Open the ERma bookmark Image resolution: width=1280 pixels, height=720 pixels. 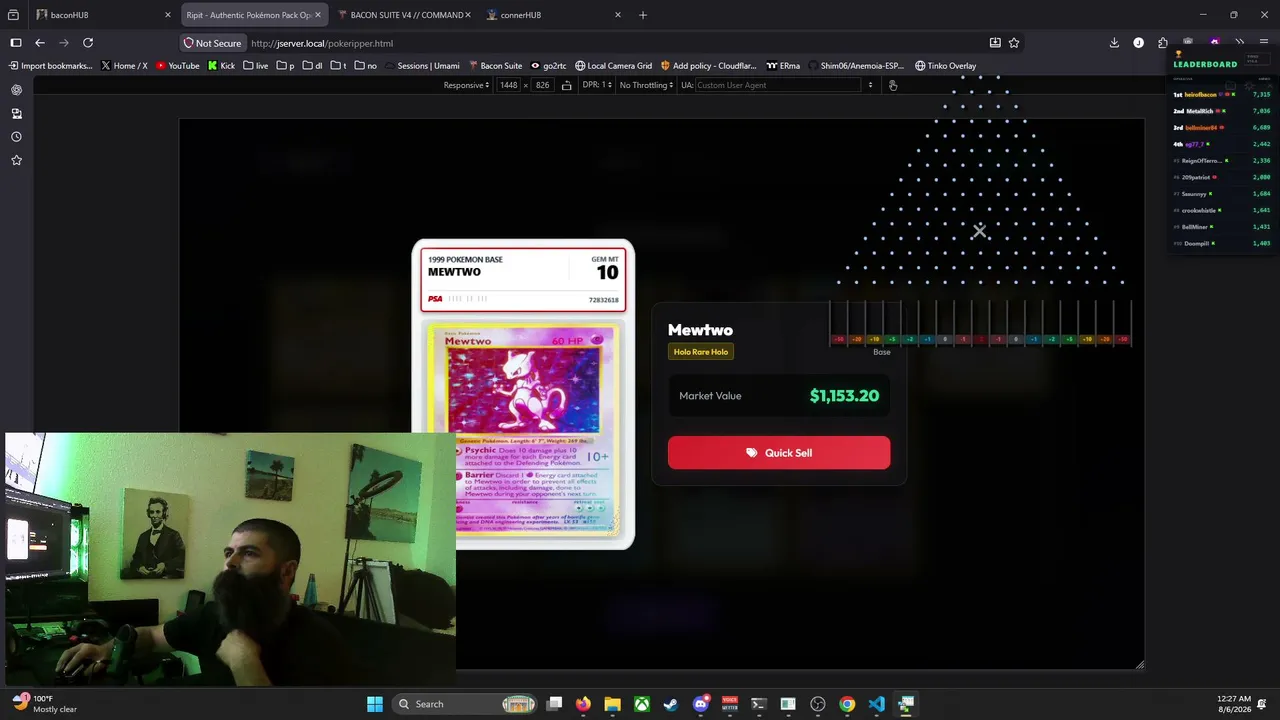[x=783, y=66]
